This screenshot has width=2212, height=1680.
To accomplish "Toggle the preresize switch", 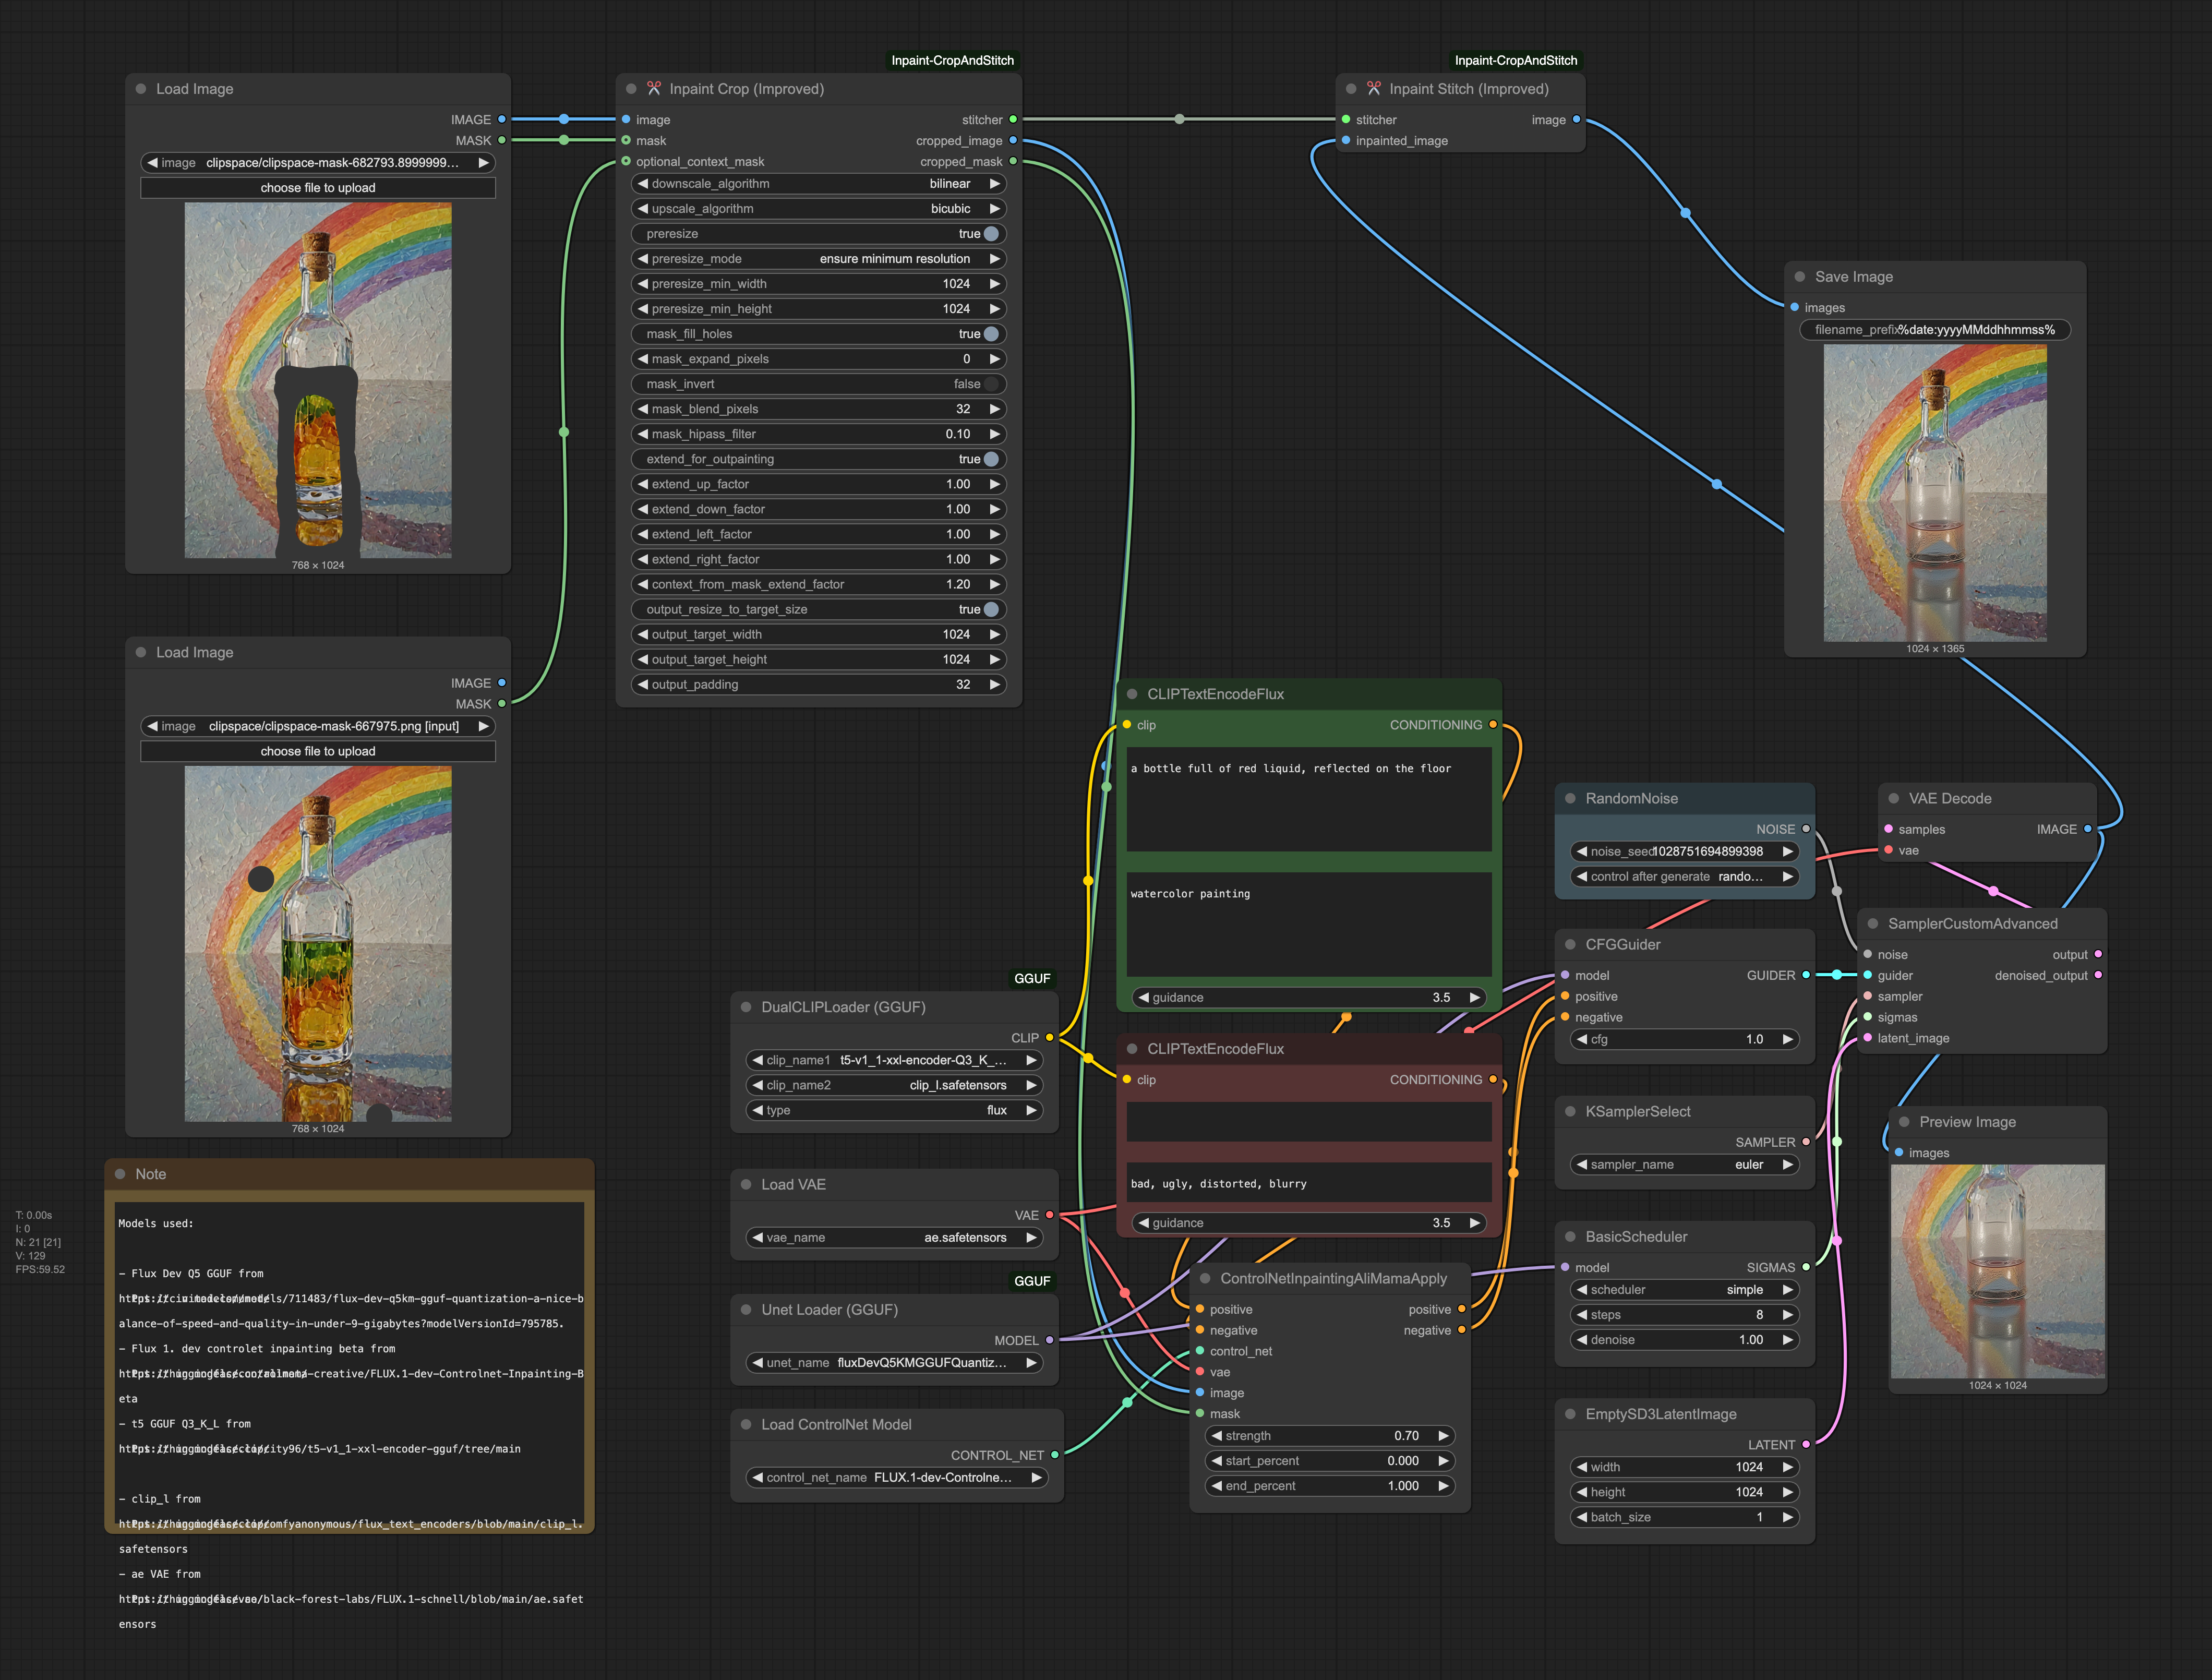I will (991, 234).
